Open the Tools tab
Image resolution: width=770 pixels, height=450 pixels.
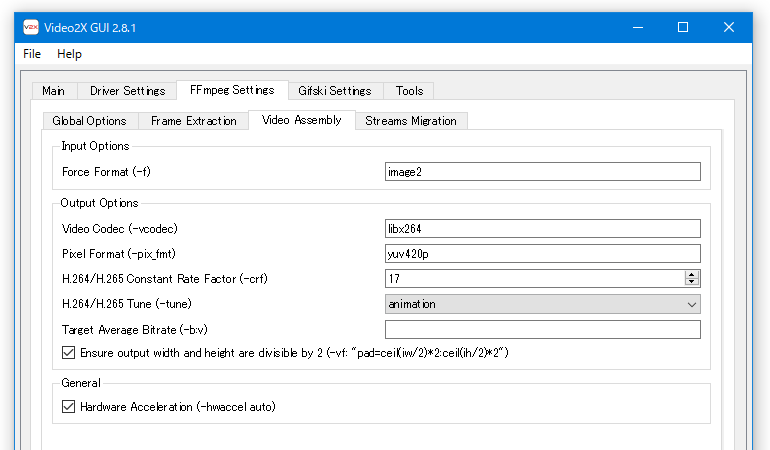coord(409,91)
